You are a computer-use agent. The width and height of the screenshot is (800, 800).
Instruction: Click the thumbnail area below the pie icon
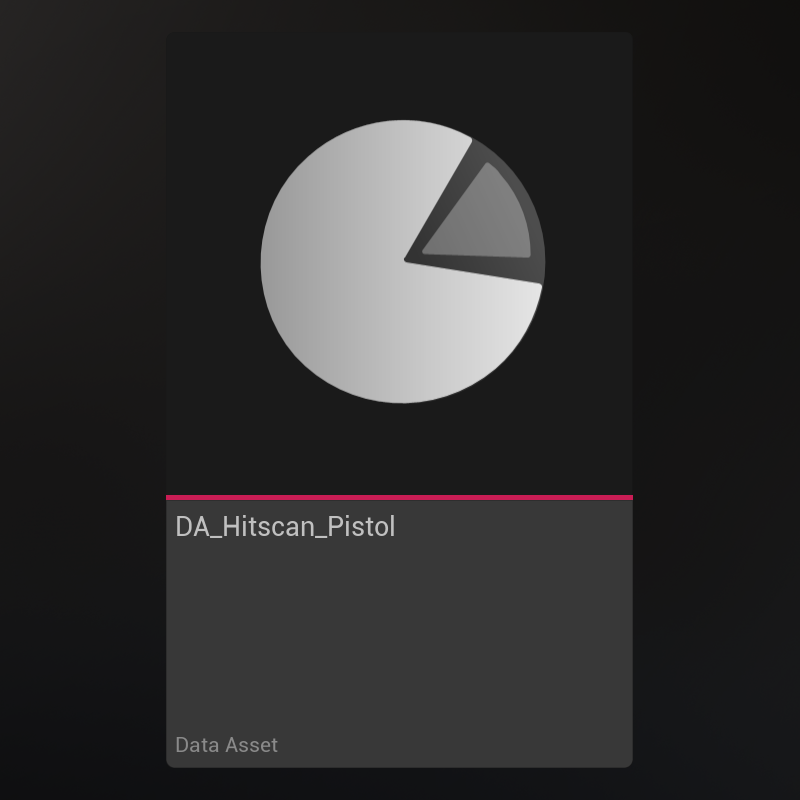[399, 450]
